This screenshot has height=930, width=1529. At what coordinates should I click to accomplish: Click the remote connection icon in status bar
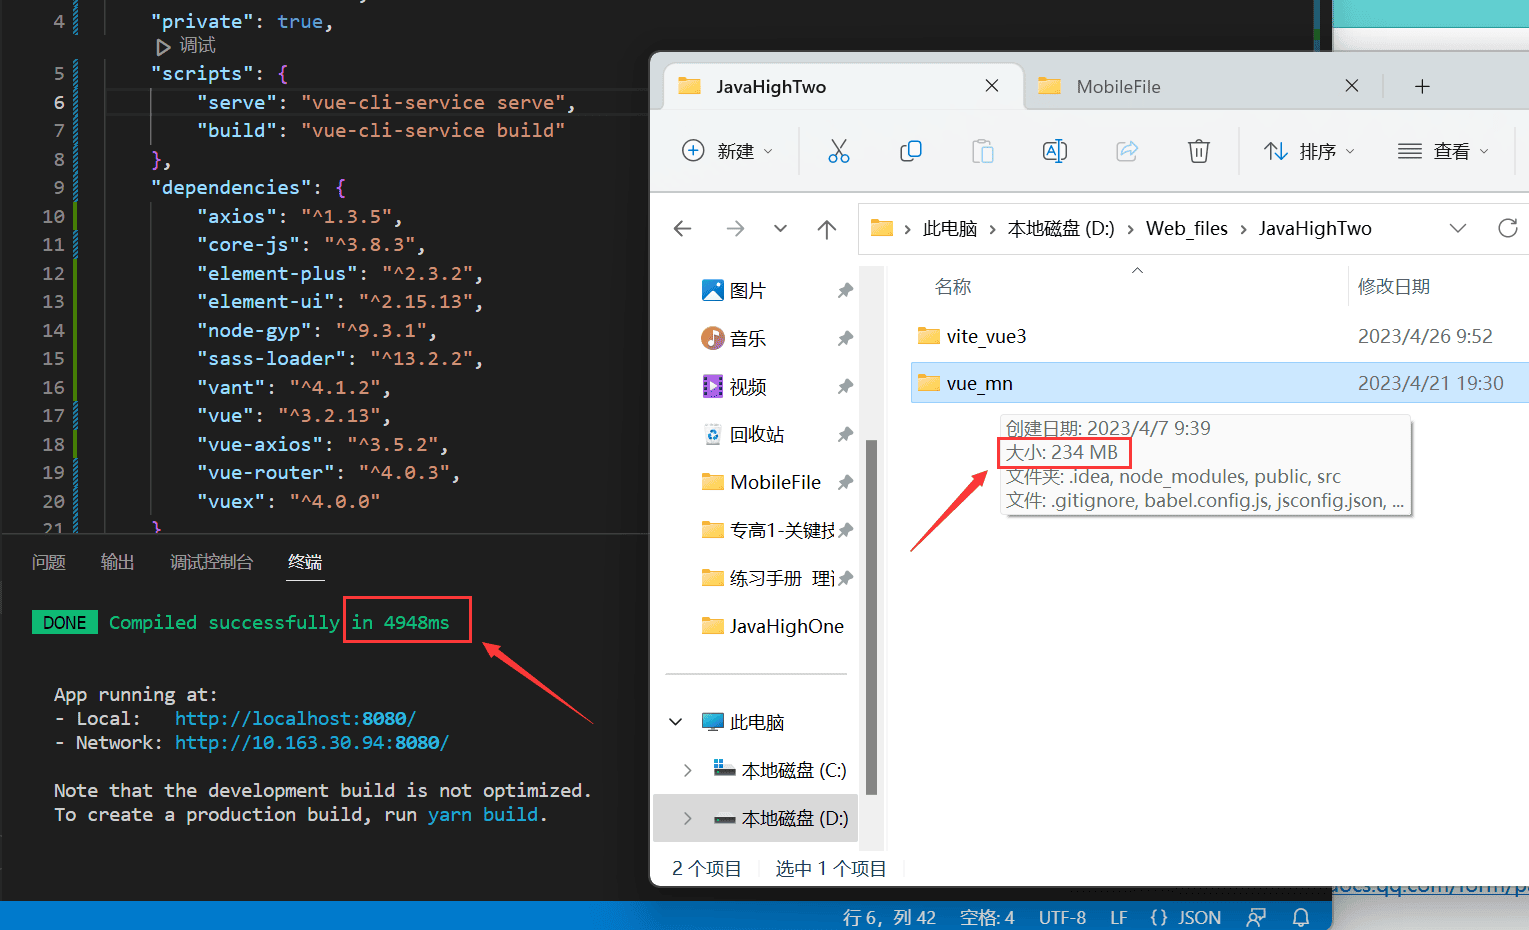[x=1256, y=916]
